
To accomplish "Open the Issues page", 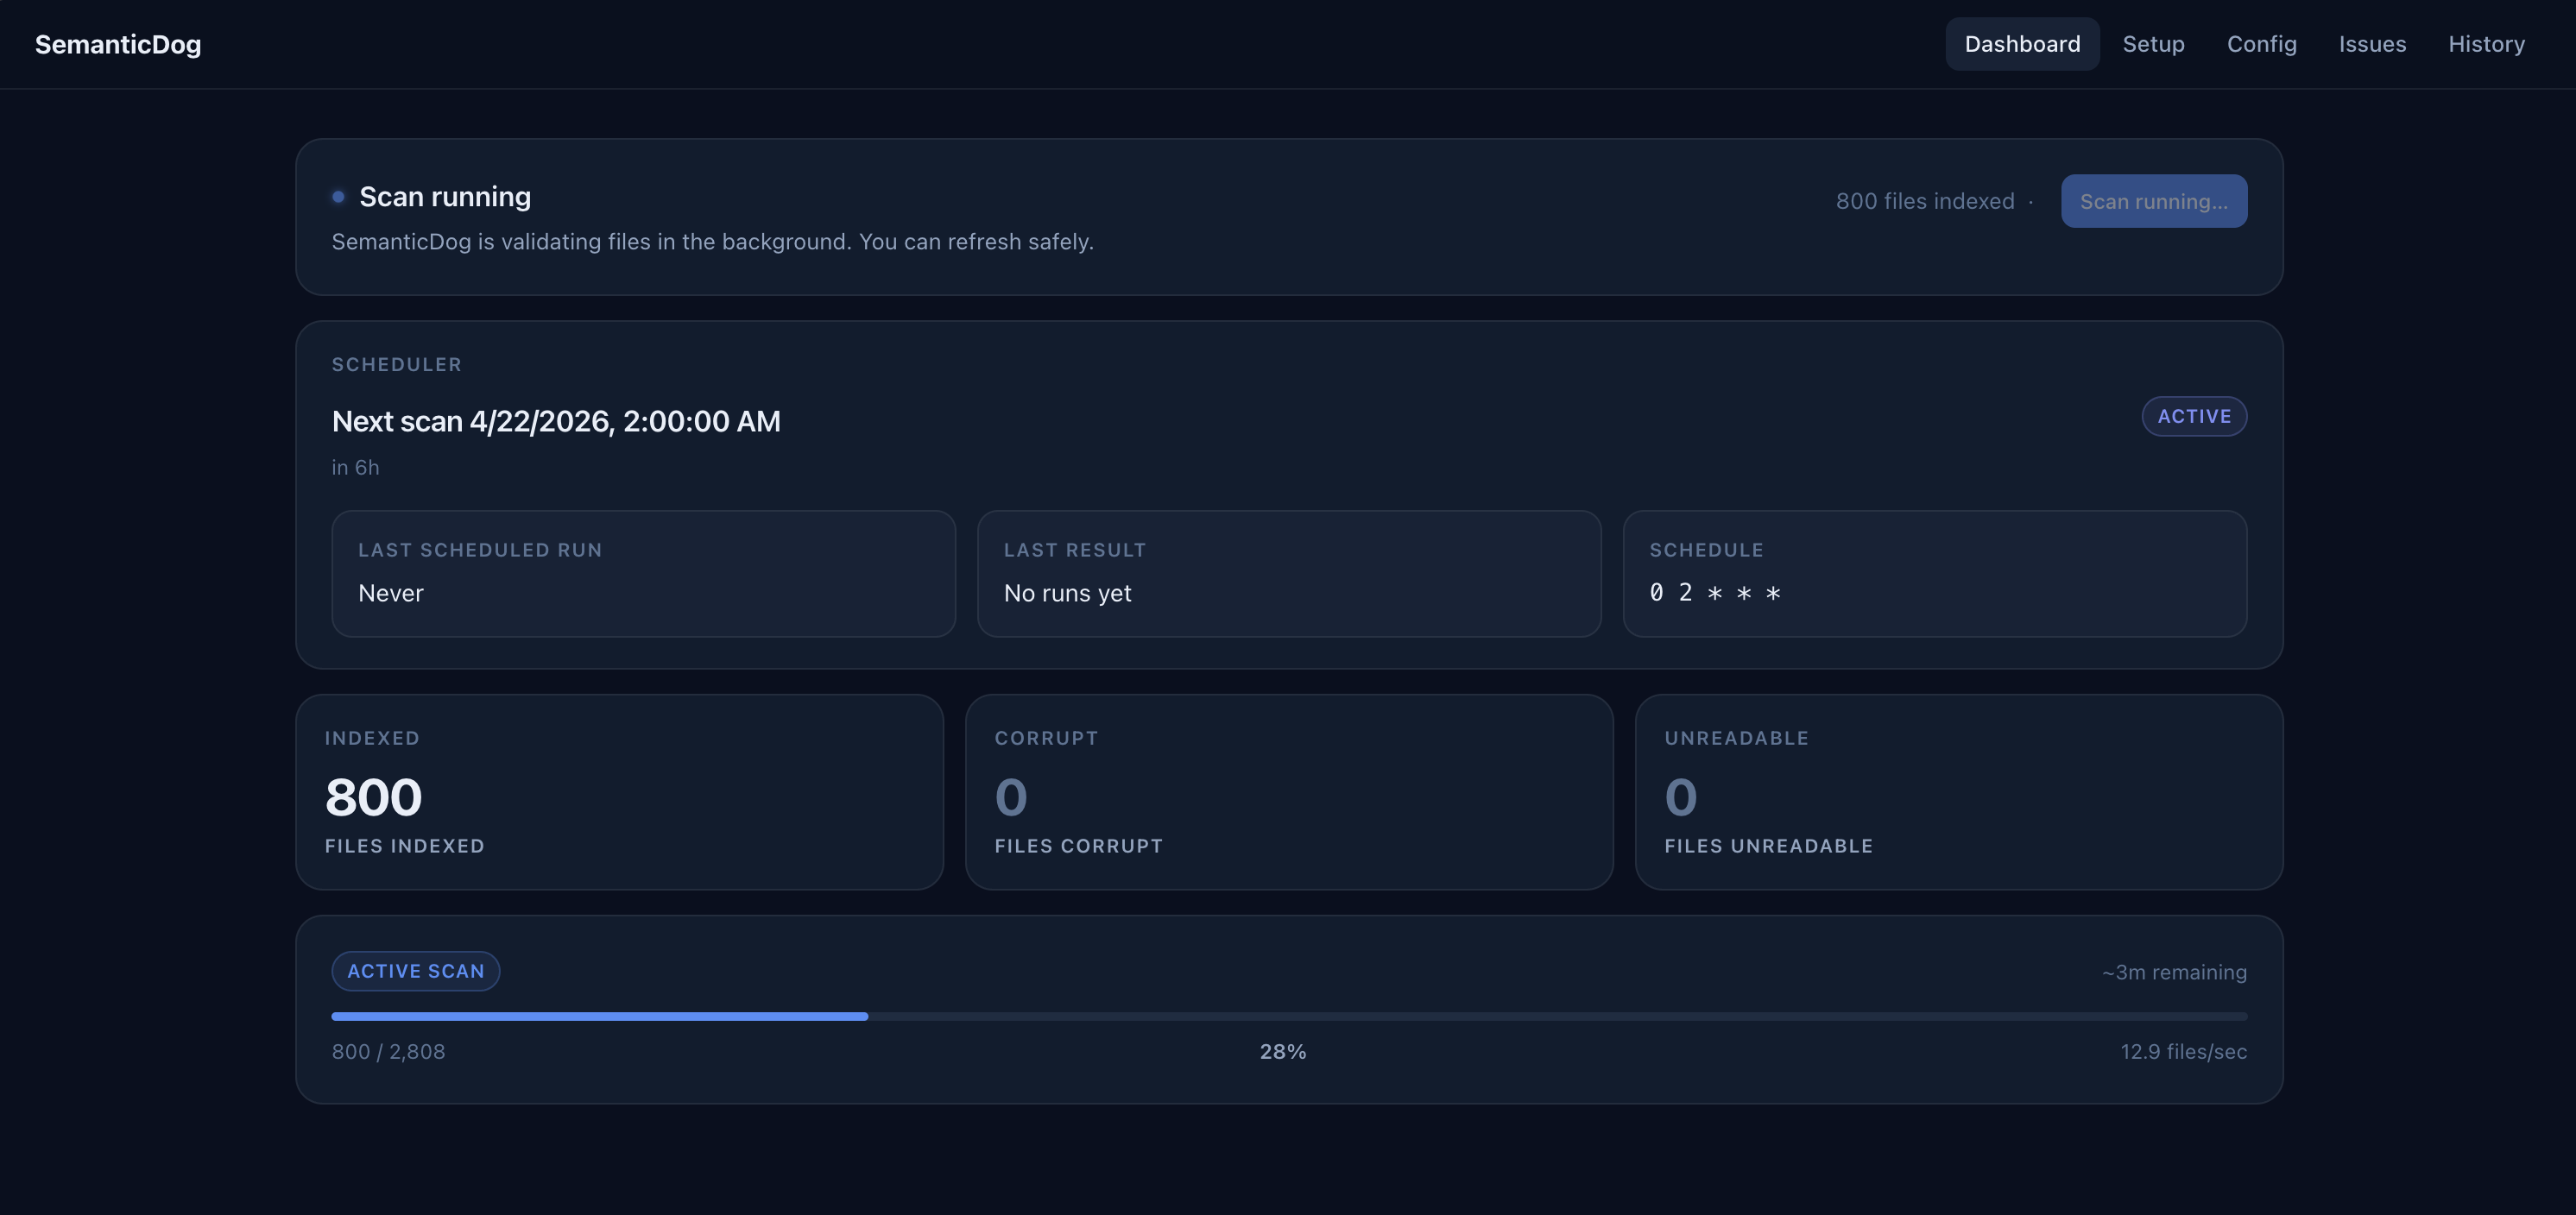I will point(2372,44).
